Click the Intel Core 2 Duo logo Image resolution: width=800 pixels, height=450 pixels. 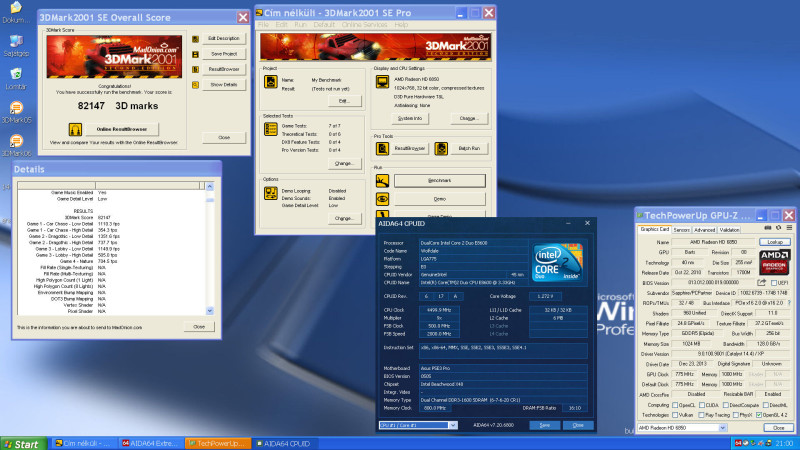tap(557, 263)
